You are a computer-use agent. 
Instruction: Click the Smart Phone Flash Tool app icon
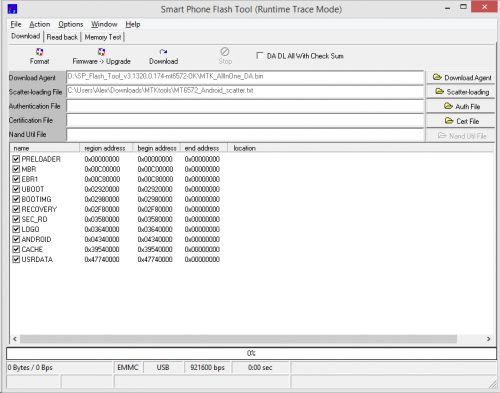12,9
